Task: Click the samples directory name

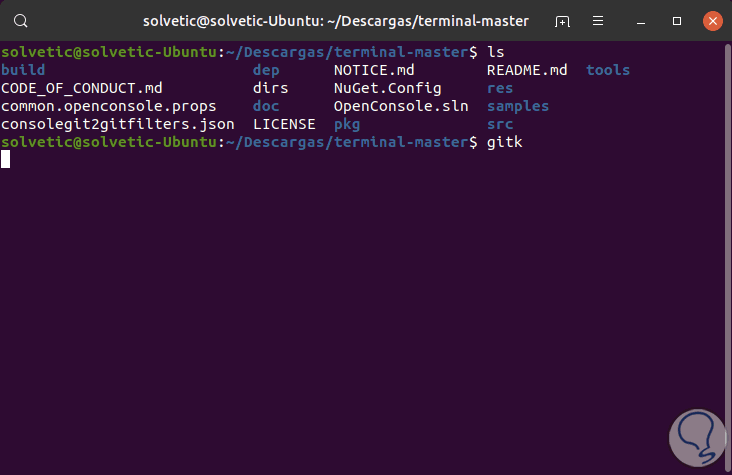Action: pyautogui.click(x=518, y=106)
